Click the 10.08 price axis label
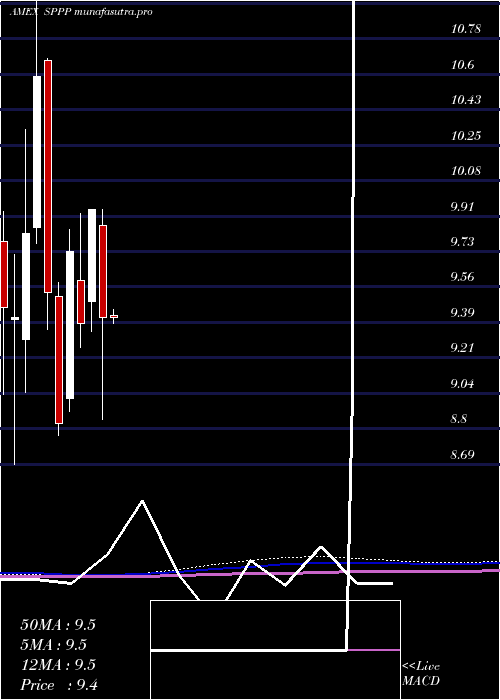 (466, 171)
